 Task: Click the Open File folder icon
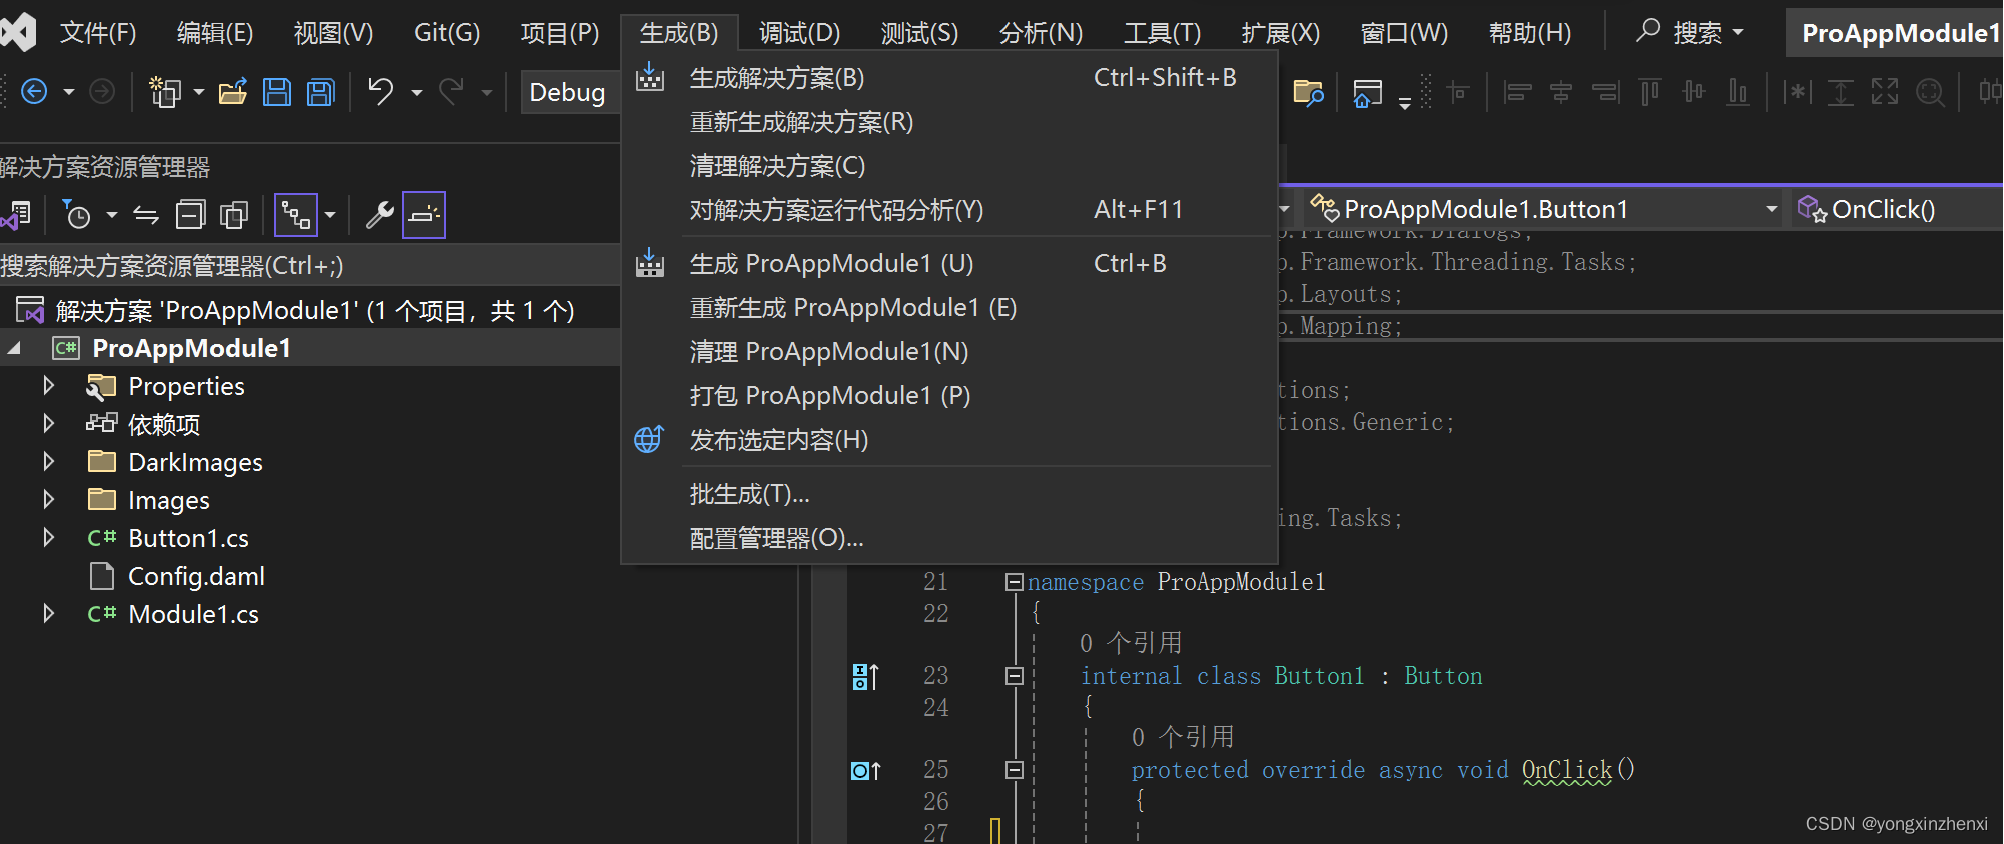(233, 92)
